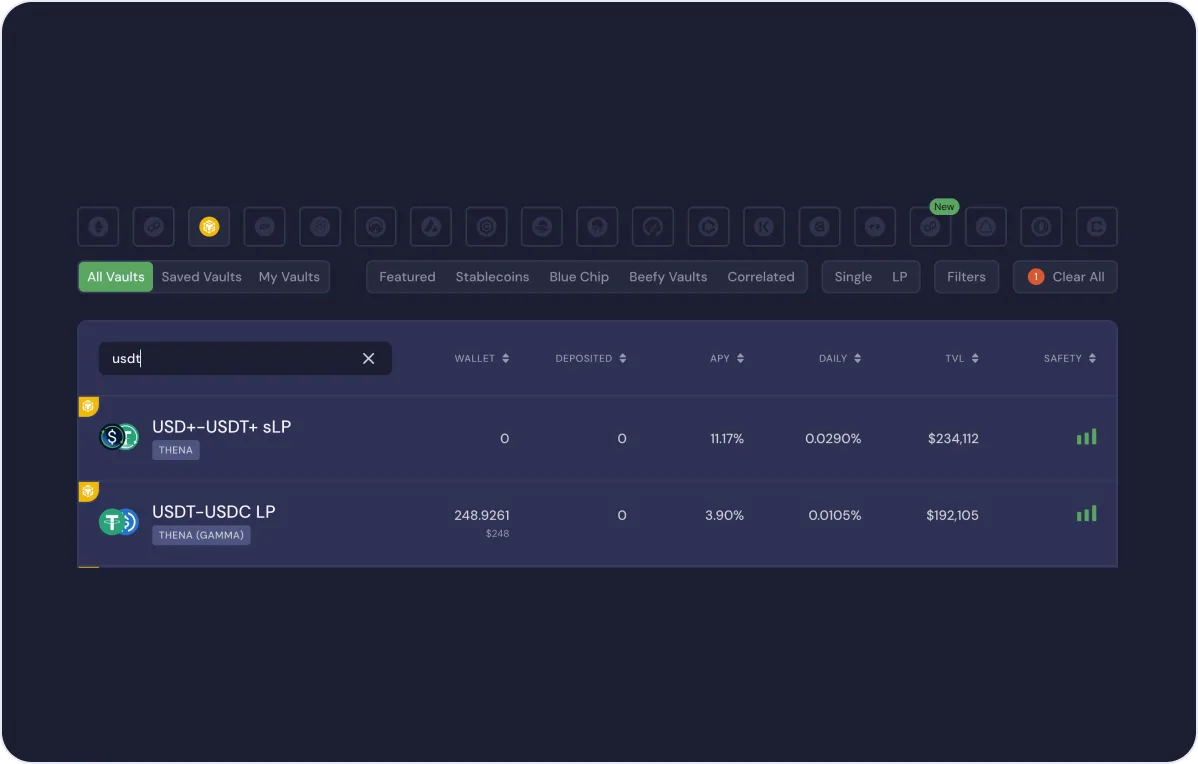The width and height of the screenshot is (1198, 764).
Task: Click TVL value $192,105
Action: tap(952, 515)
